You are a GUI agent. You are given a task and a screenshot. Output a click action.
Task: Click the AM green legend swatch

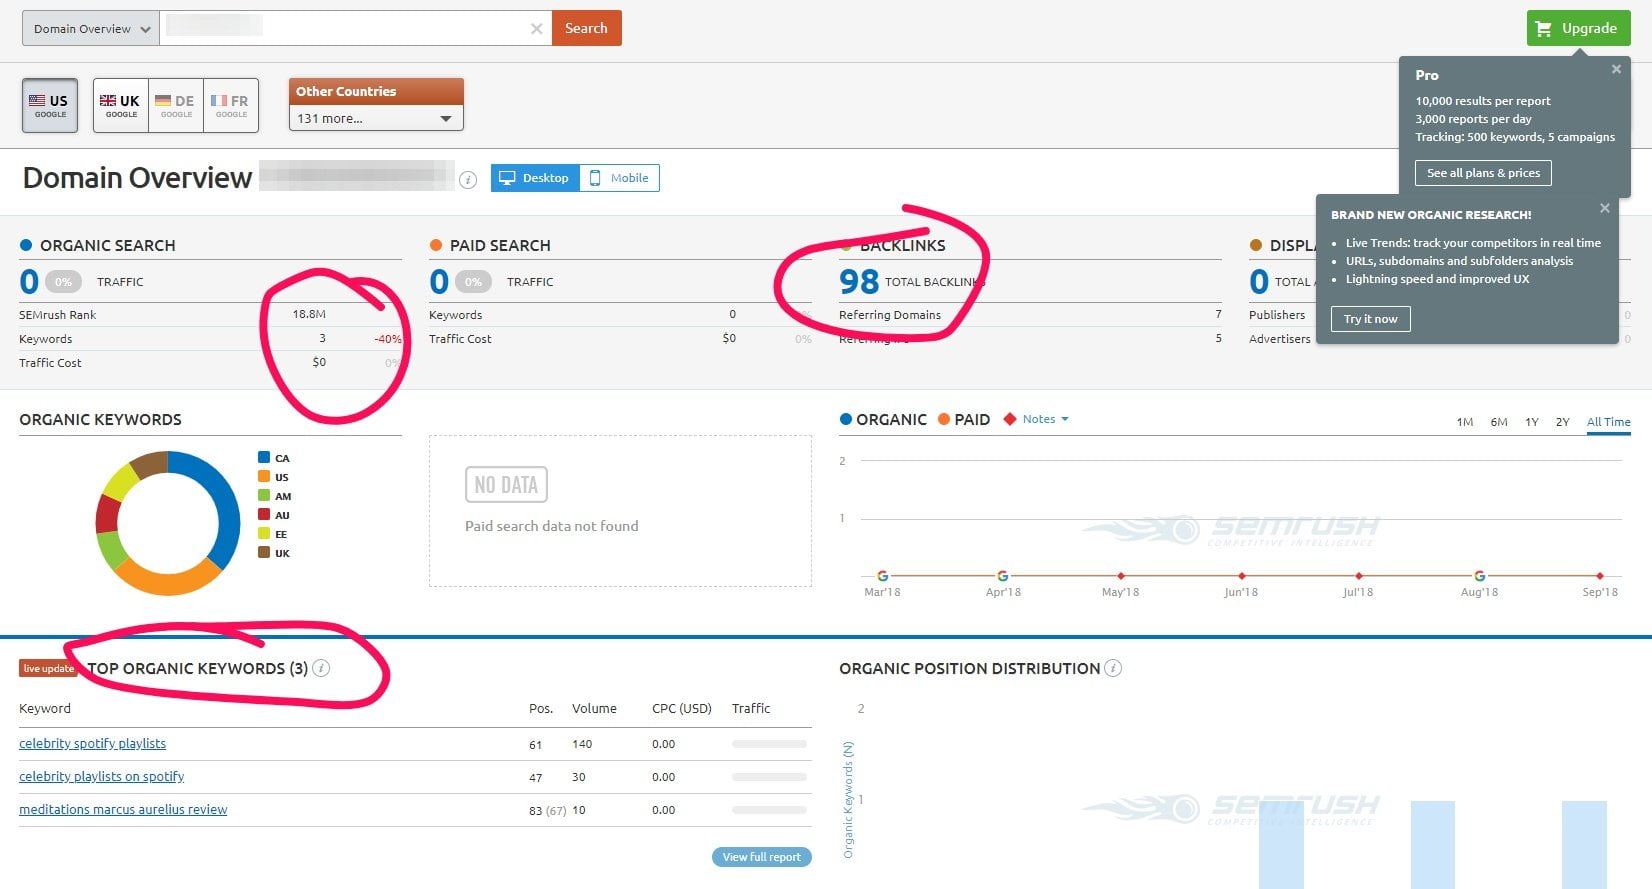click(x=264, y=495)
